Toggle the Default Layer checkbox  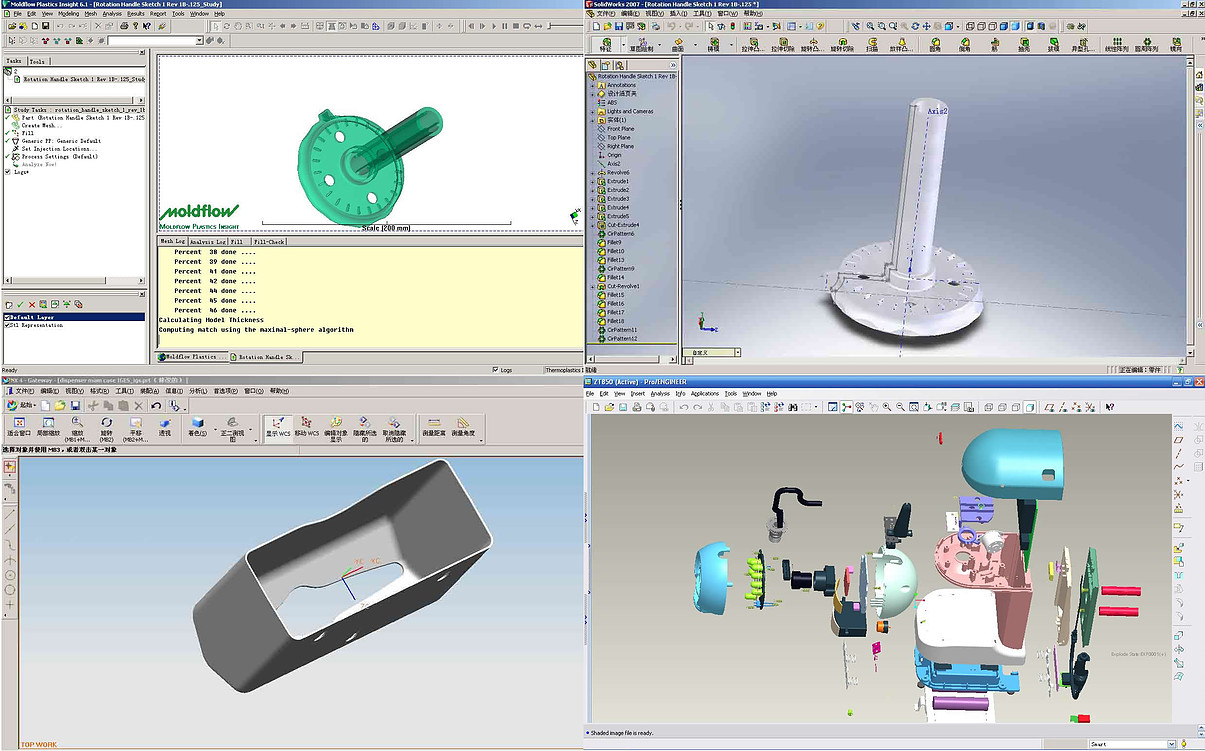coord(7,318)
